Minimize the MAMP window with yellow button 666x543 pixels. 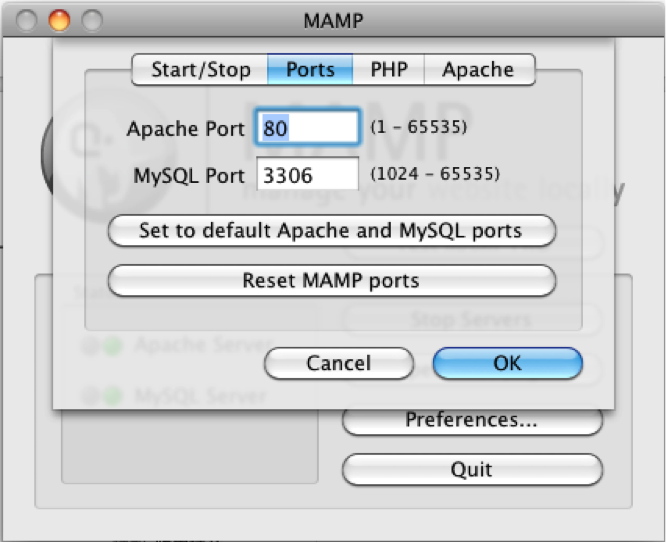tap(59, 20)
